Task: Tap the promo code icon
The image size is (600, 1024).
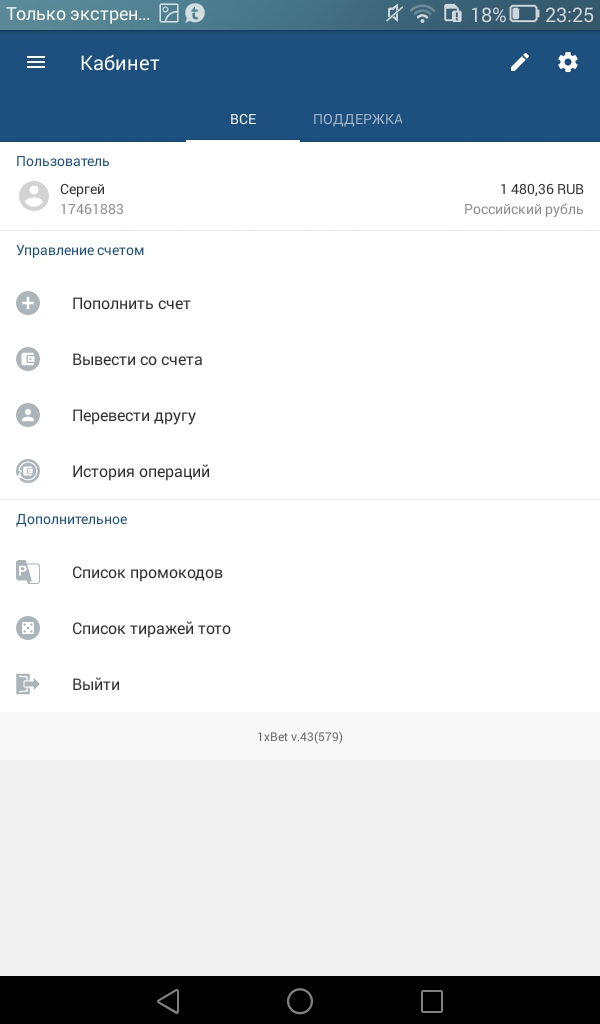Action: point(28,572)
